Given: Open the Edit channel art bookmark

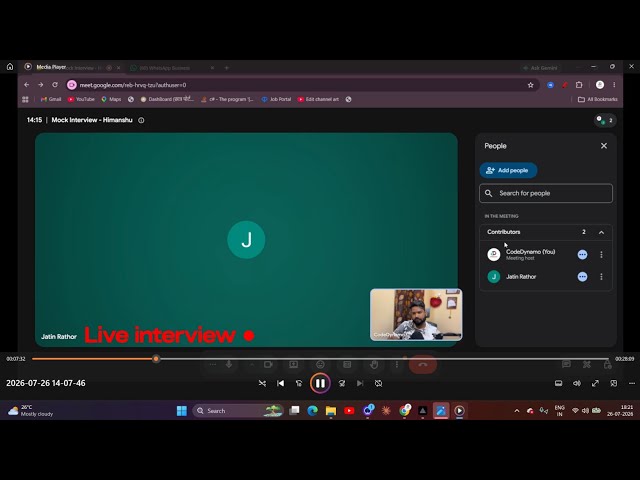Looking at the screenshot, I should pyautogui.click(x=318, y=99).
